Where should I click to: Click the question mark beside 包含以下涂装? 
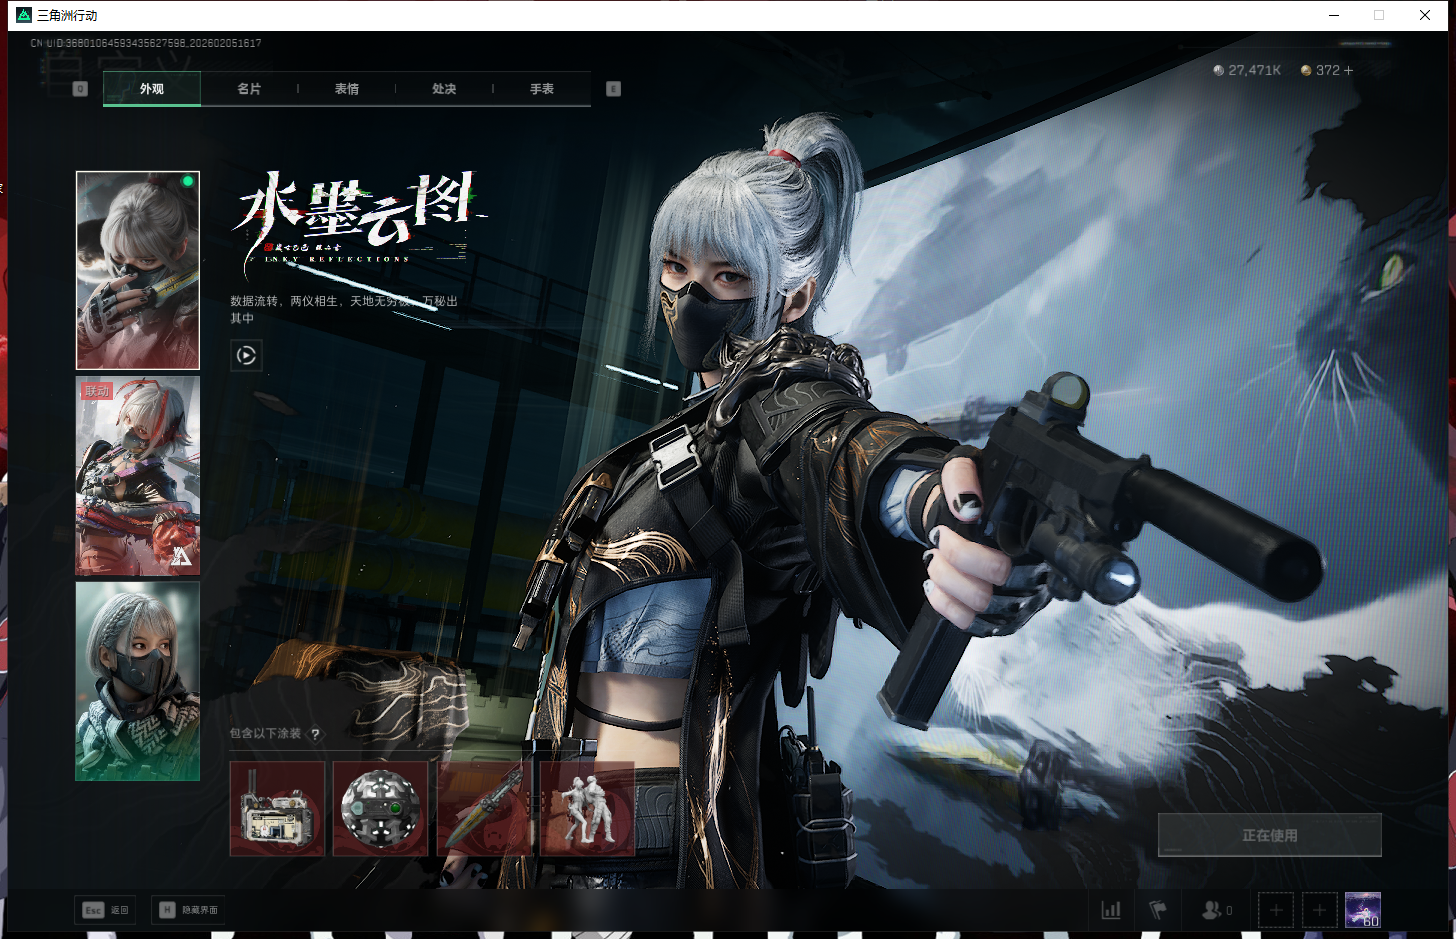pos(315,734)
